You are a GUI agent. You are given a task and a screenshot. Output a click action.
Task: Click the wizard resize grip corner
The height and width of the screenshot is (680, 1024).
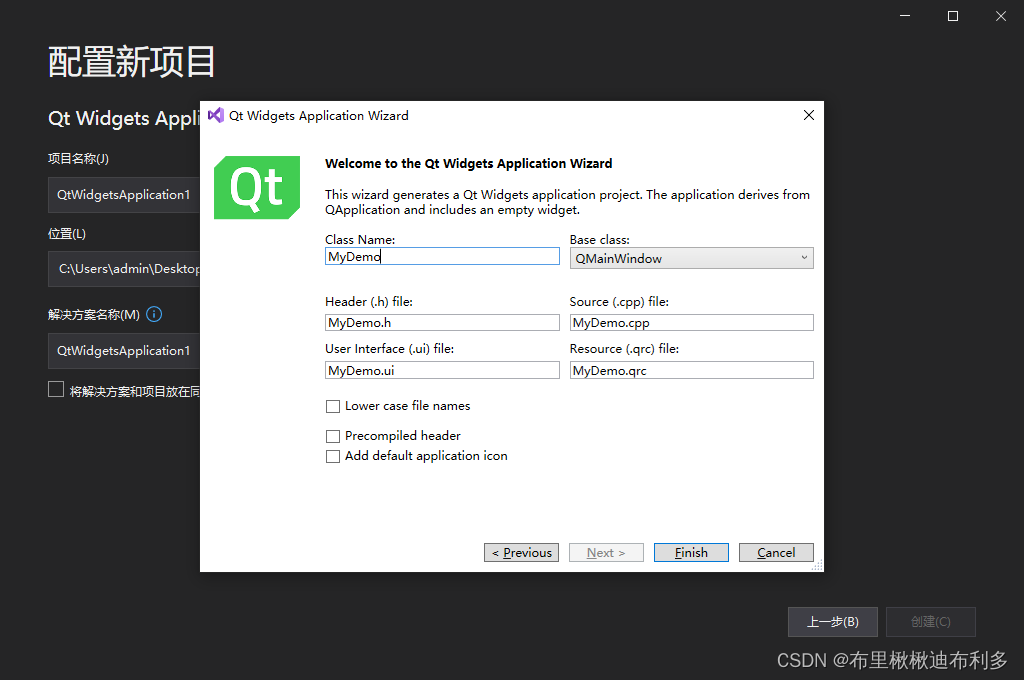coord(818,566)
